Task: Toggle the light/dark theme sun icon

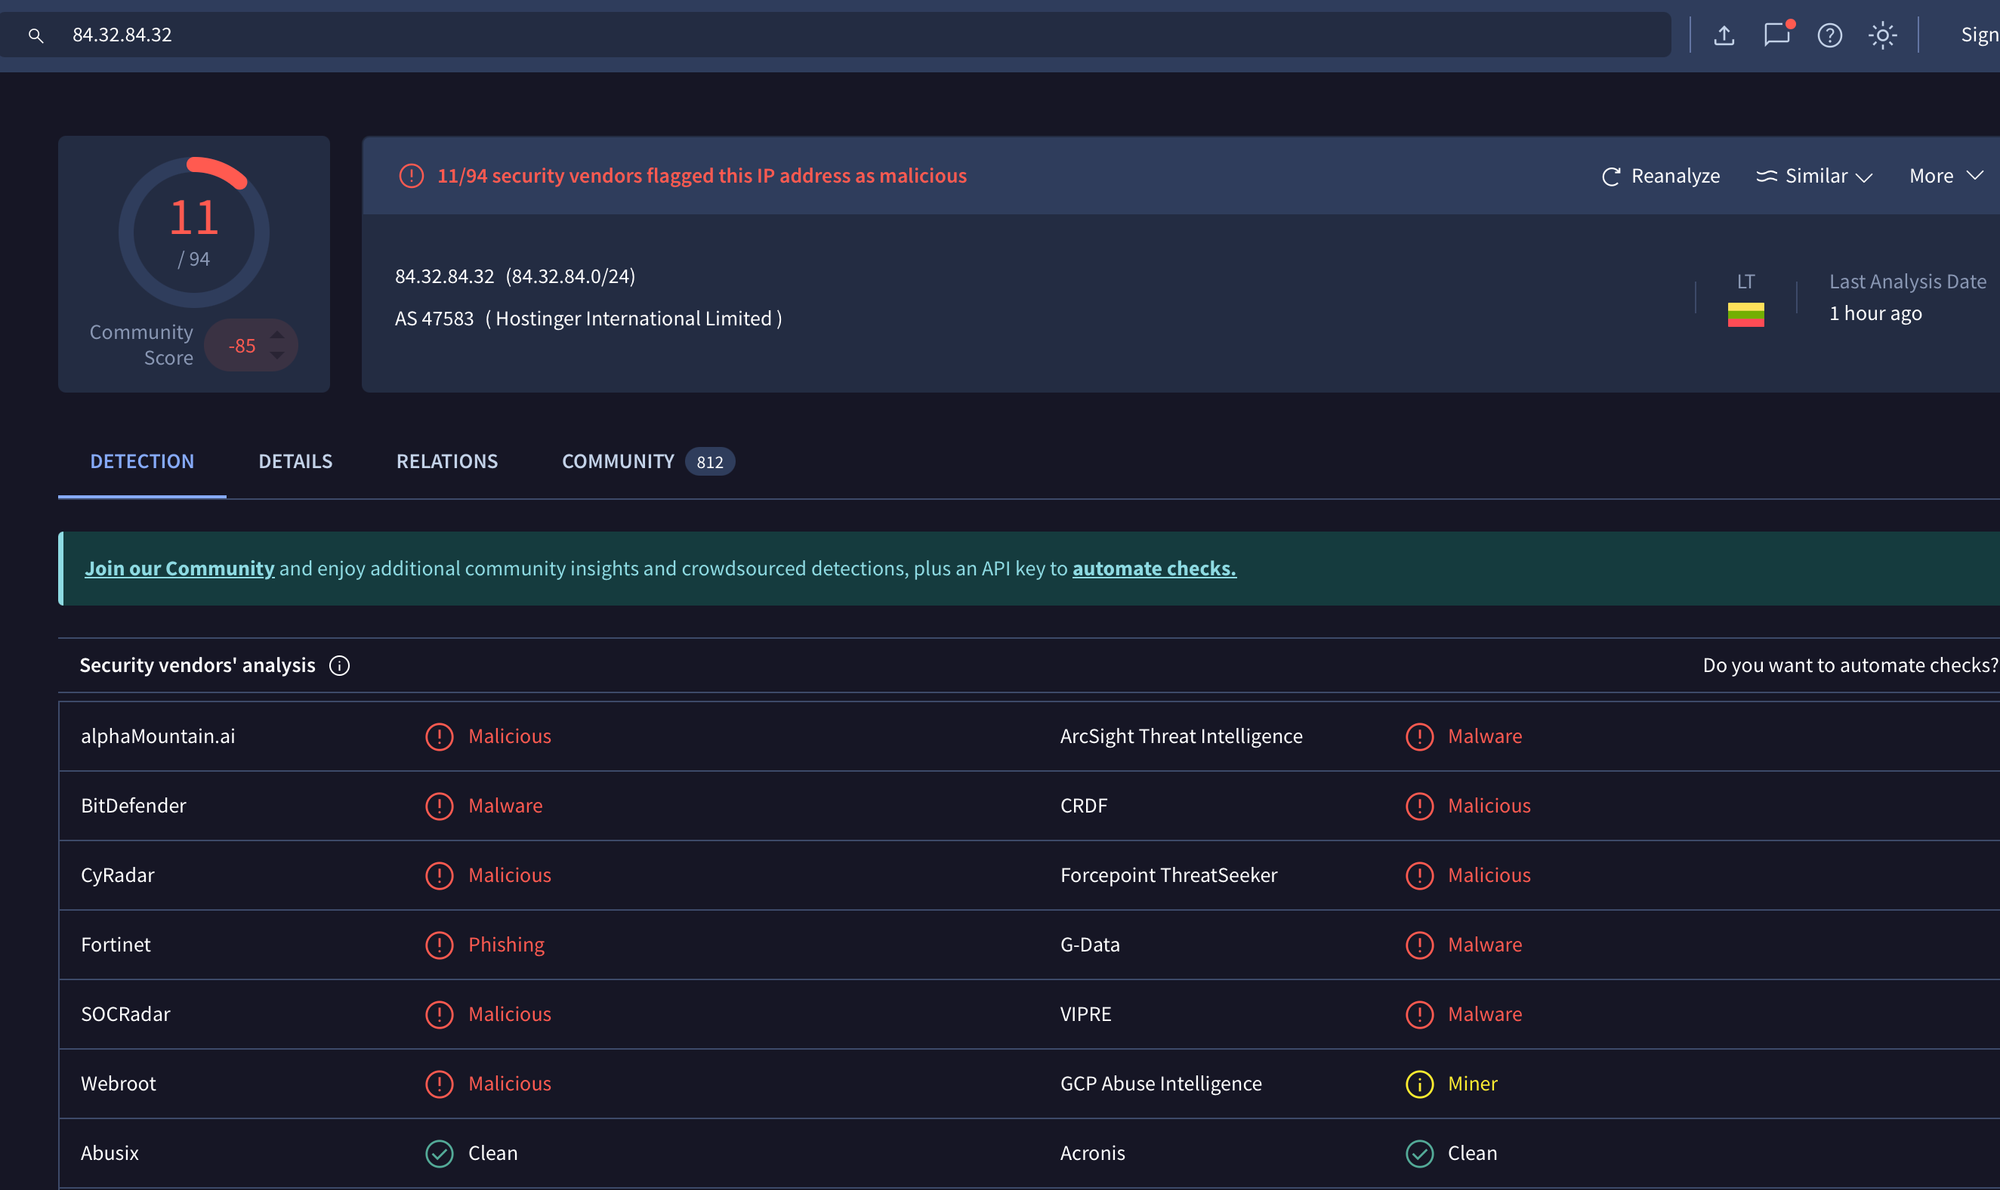Action: (1883, 35)
